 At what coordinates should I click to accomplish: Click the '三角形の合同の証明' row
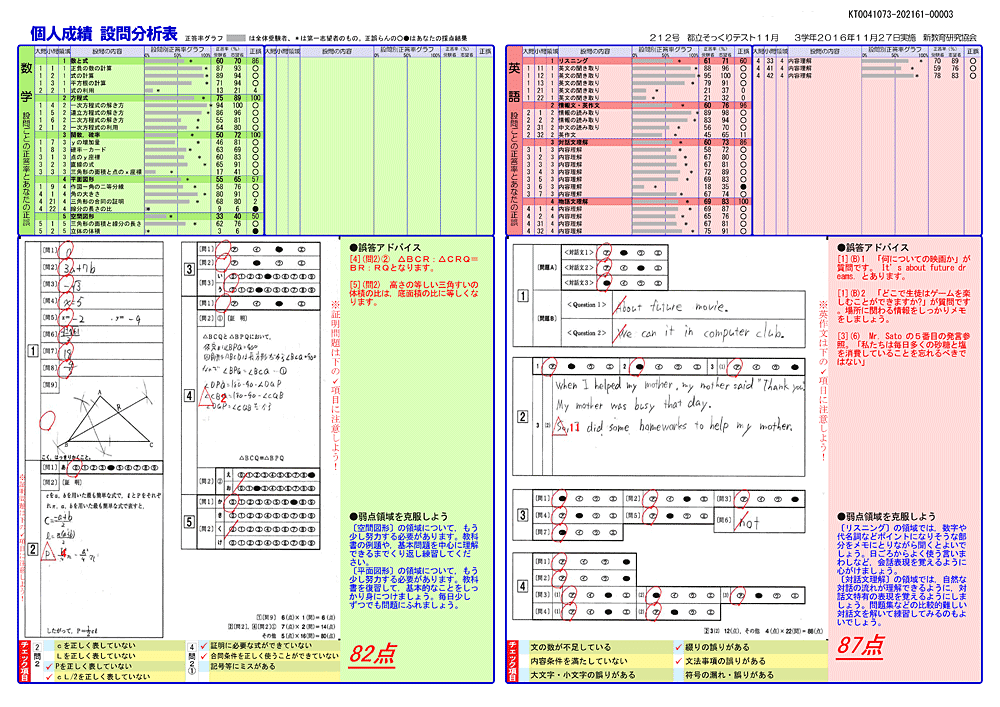click(x=149, y=201)
